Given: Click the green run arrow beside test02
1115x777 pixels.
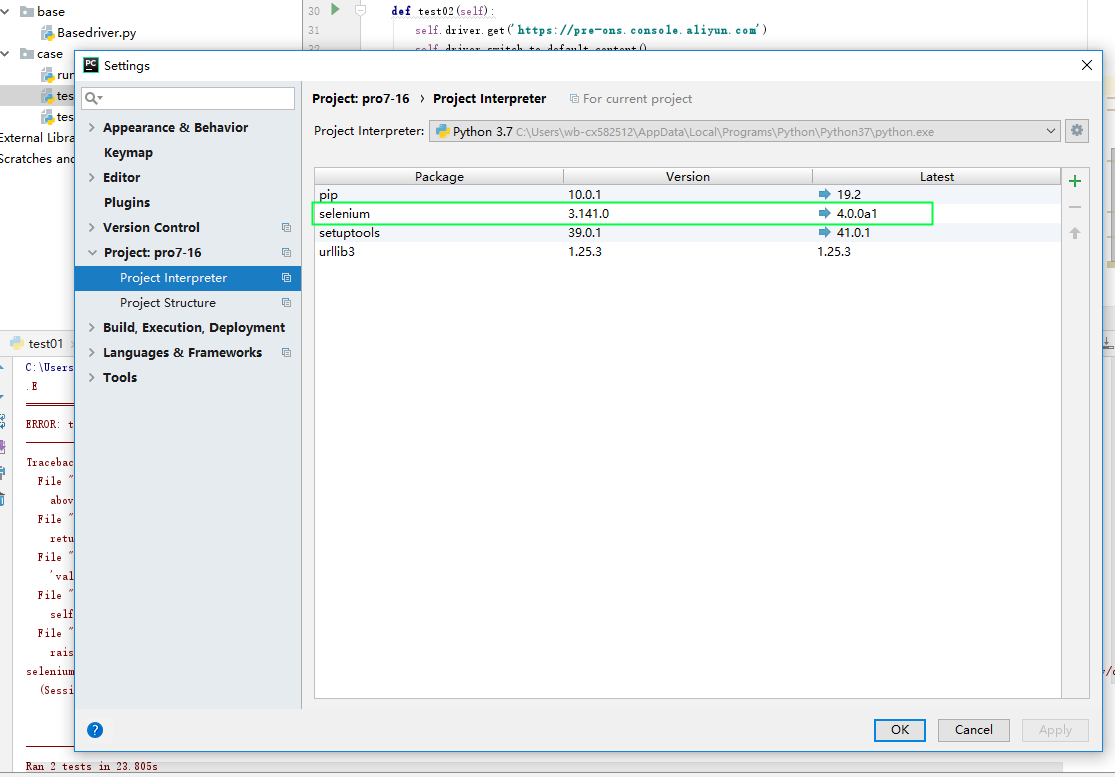Looking at the screenshot, I should coord(335,9).
